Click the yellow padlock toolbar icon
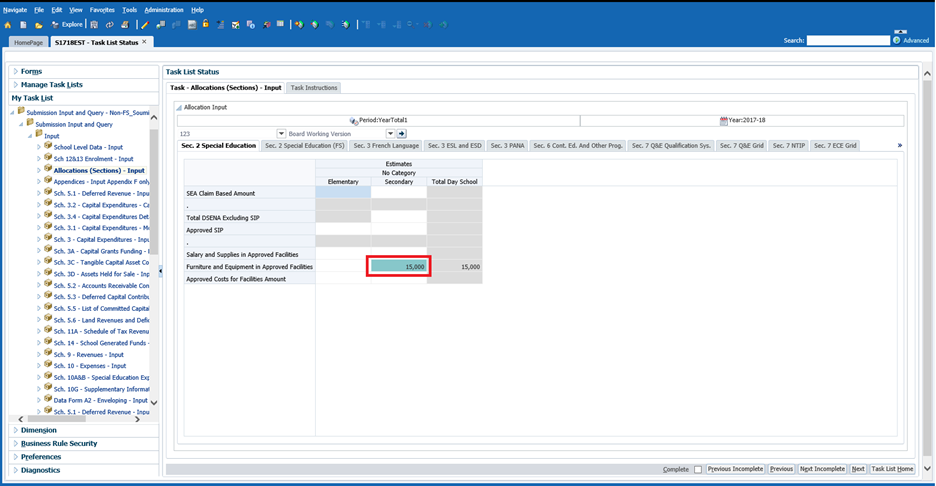Viewport: 936px width, 486px height. click(206, 24)
